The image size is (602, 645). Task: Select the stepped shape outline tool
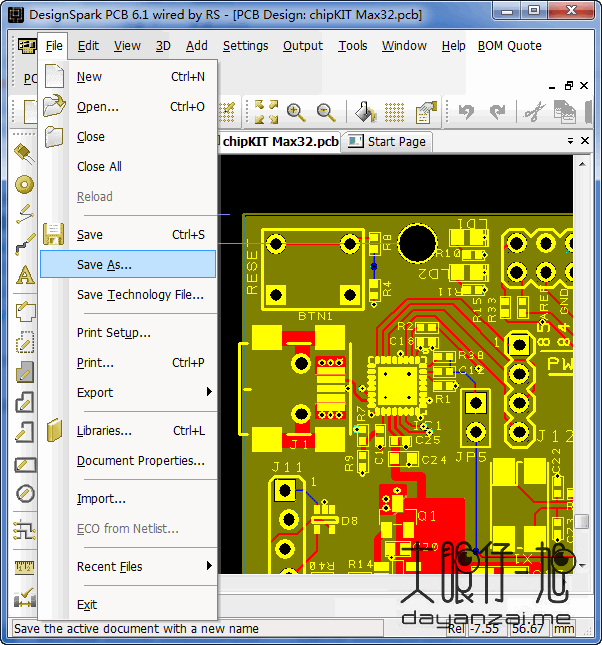[25, 402]
